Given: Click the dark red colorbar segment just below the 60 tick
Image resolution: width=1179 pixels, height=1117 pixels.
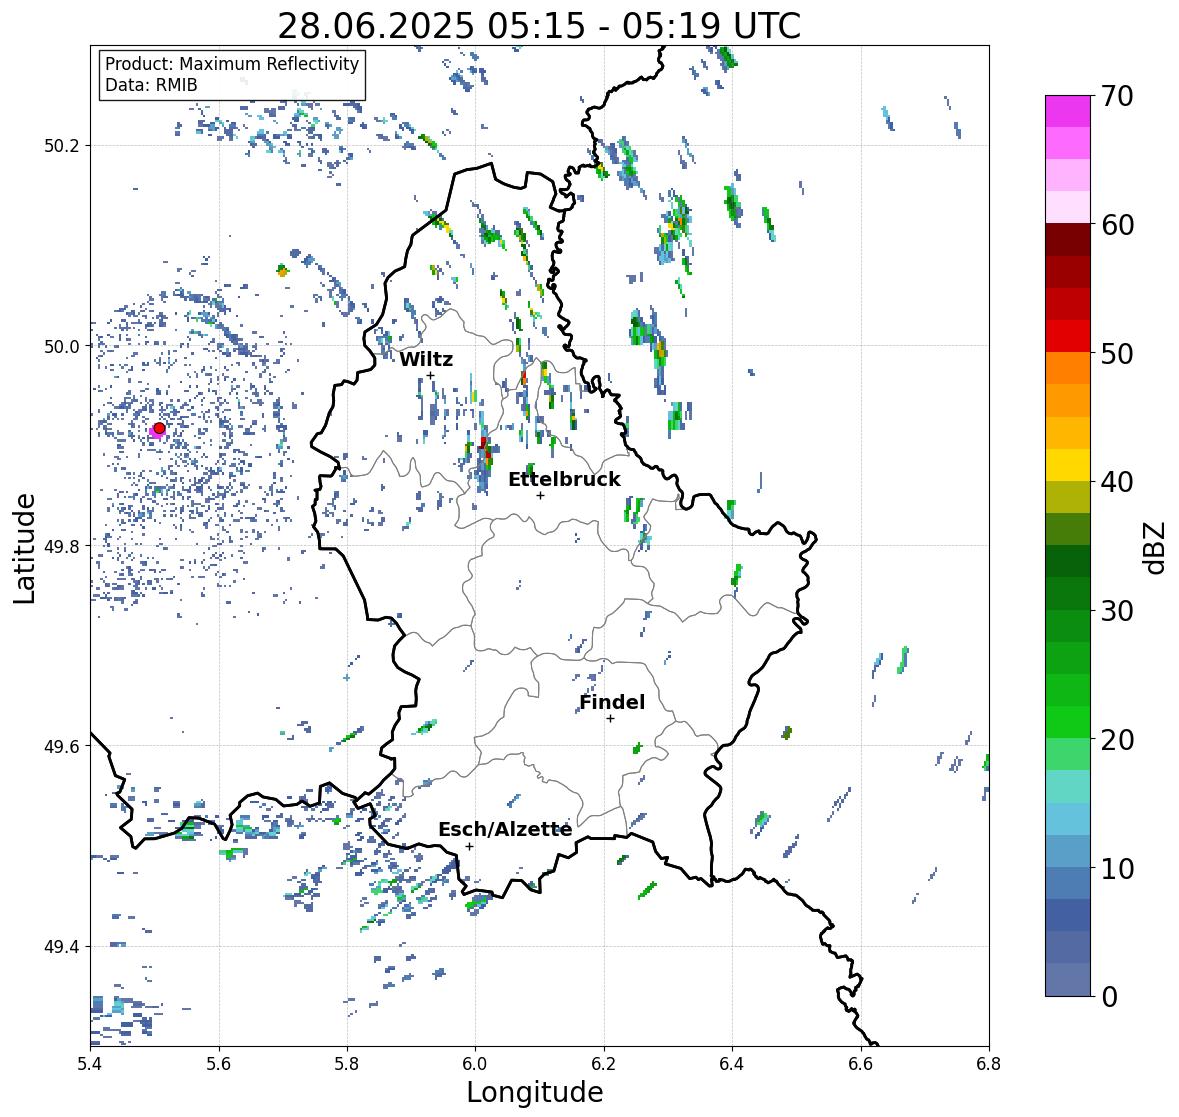Looking at the screenshot, I should tap(1068, 240).
